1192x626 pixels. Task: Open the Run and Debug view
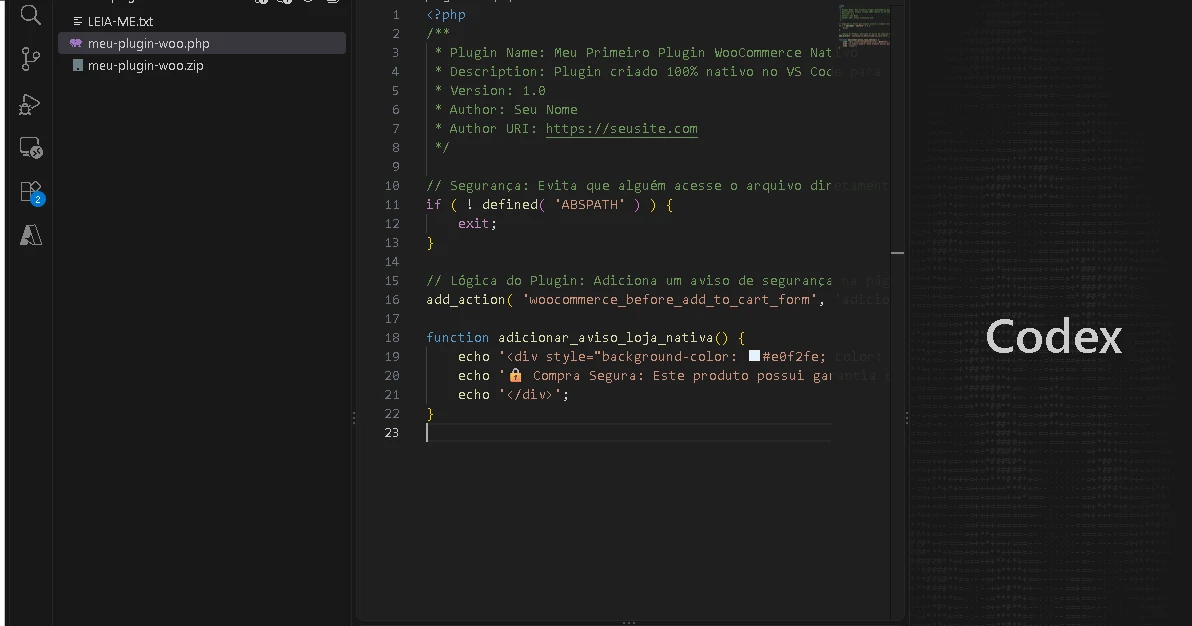30,103
